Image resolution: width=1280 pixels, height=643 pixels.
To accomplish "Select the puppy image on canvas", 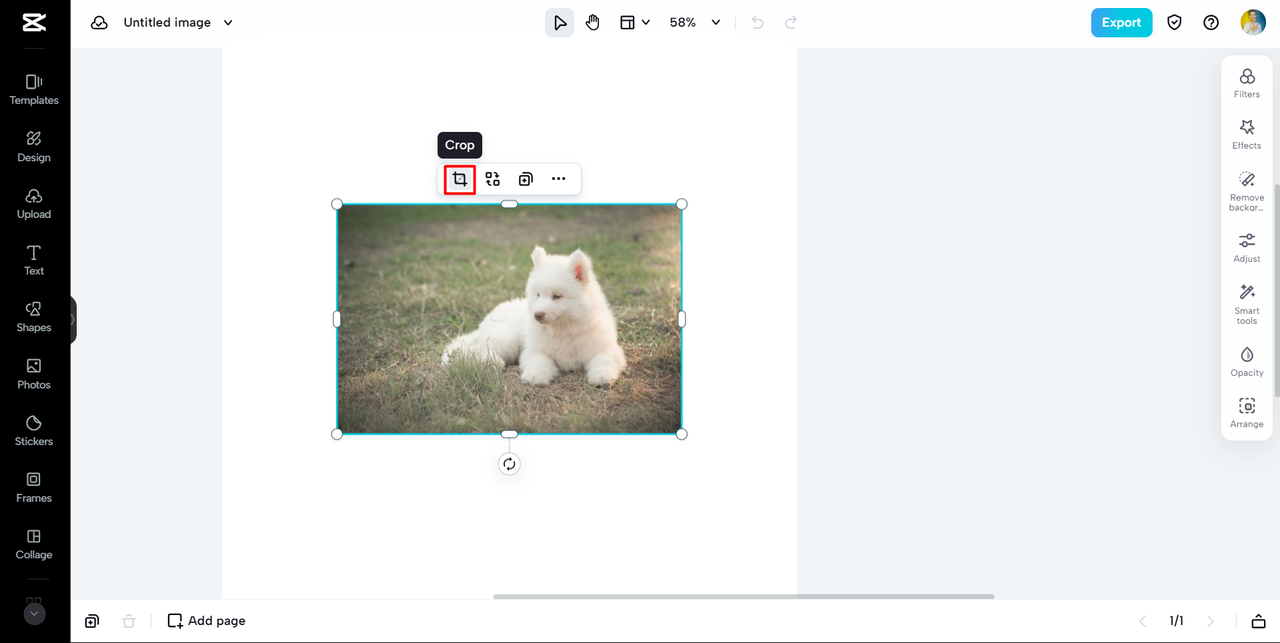I will [509, 319].
